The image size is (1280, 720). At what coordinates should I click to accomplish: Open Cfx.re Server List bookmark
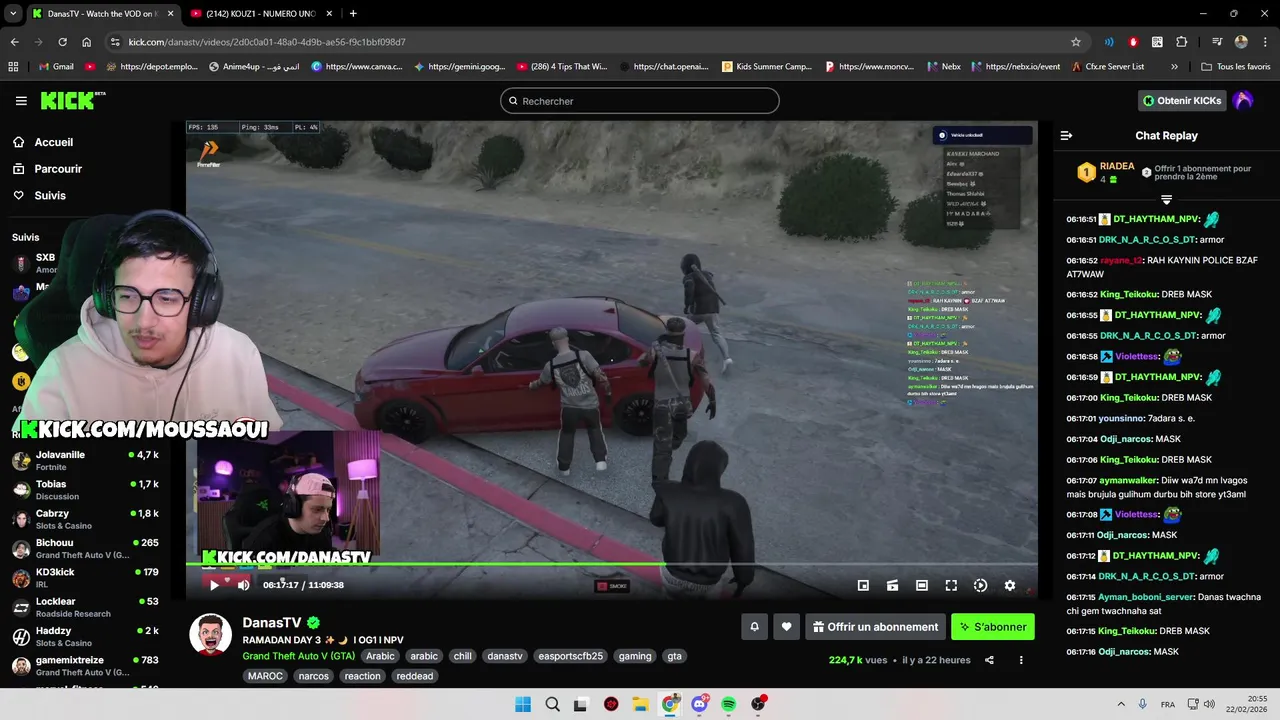(x=1107, y=67)
